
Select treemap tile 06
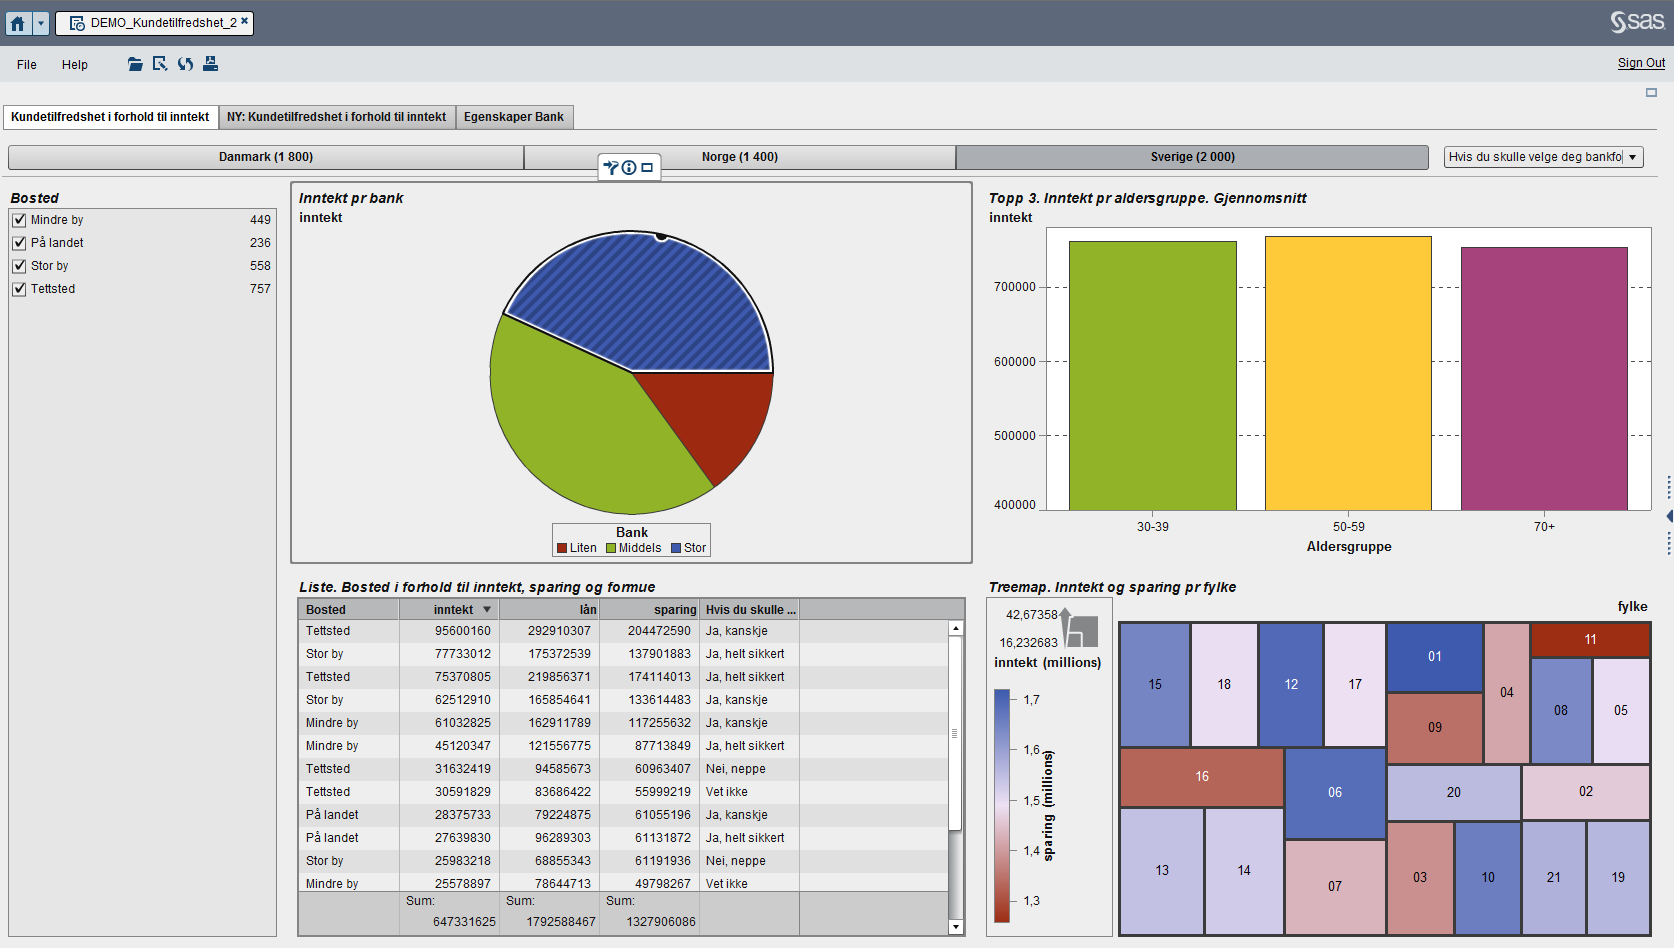[1335, 793]
